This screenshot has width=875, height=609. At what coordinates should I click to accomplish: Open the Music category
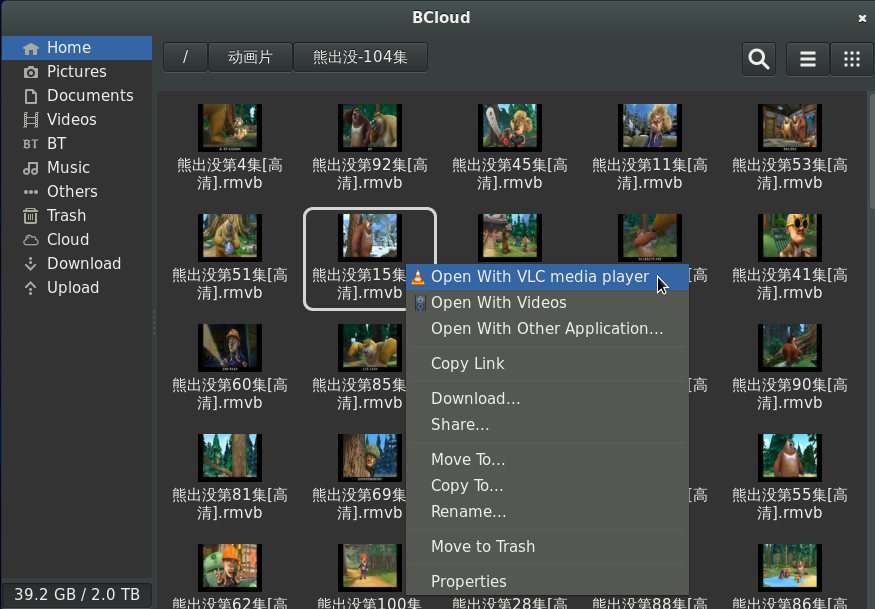68,168
